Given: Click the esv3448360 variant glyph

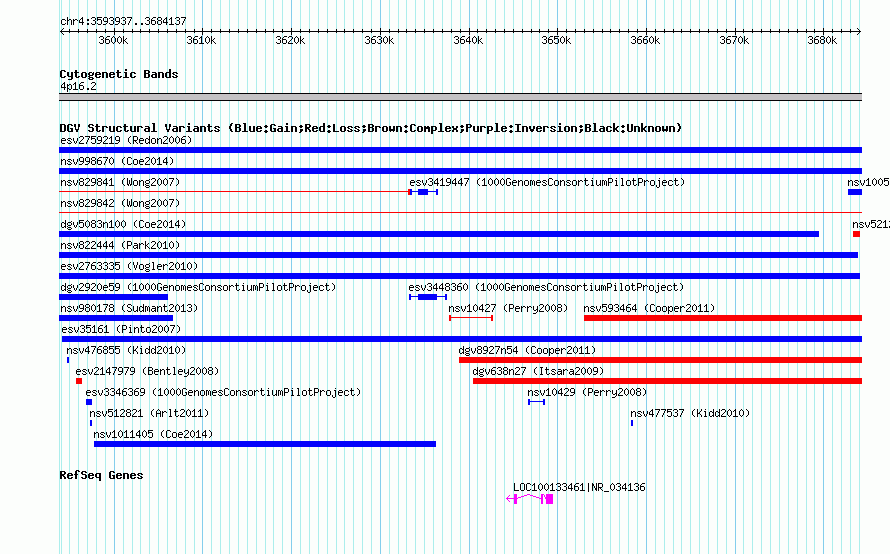Looking at the screenshot, I should tap(428, 297).
